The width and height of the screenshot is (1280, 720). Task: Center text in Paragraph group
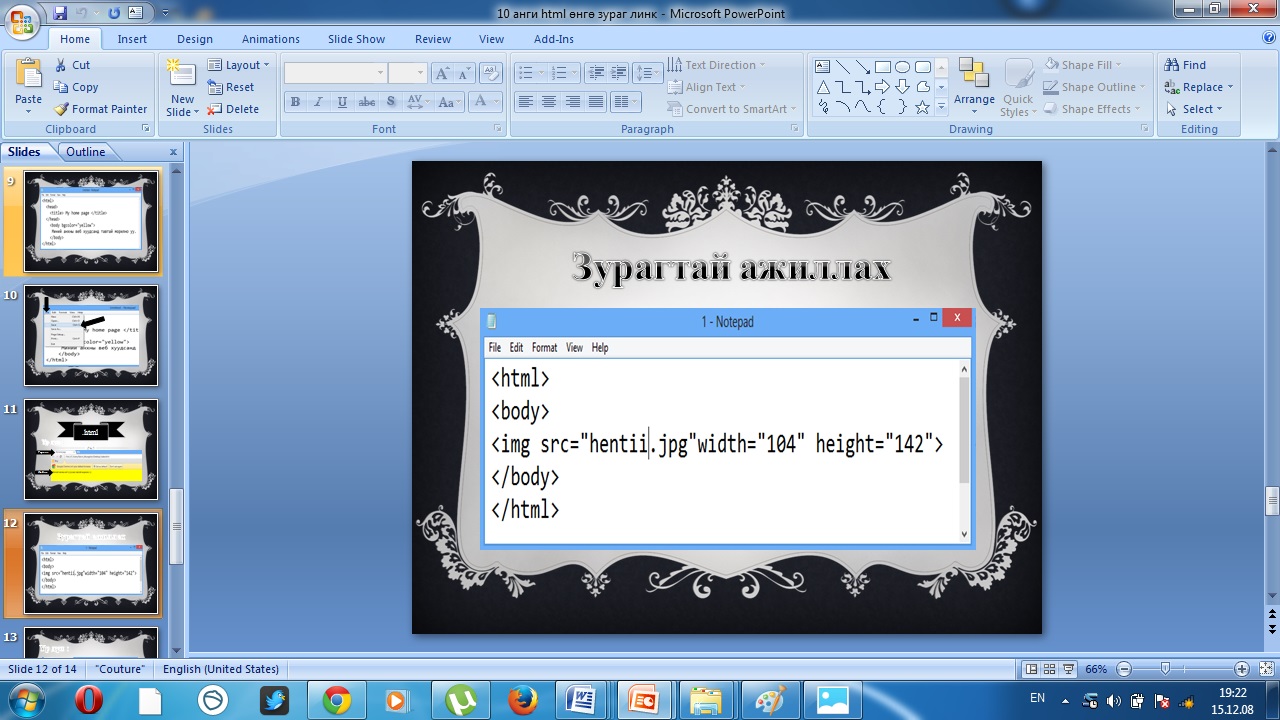[x=549, y=102]
